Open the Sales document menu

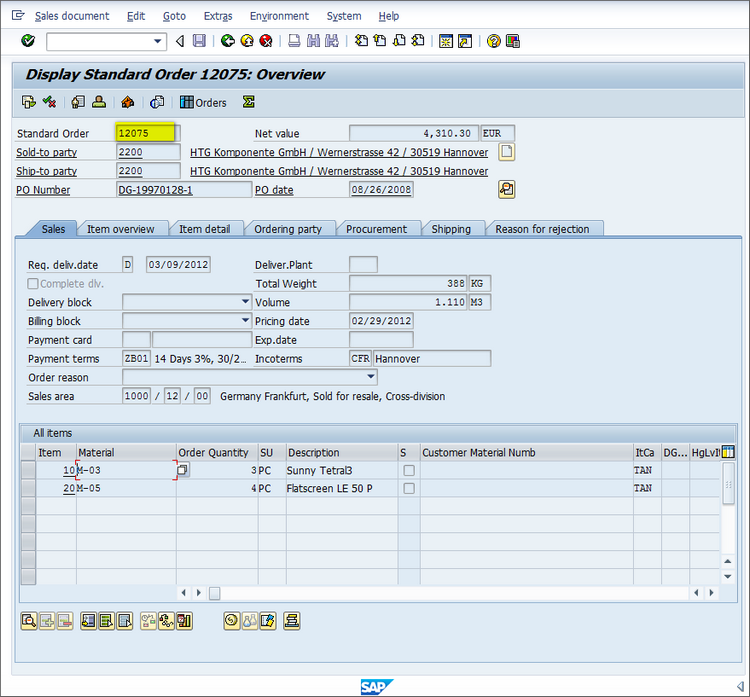(x=72, y=16)
